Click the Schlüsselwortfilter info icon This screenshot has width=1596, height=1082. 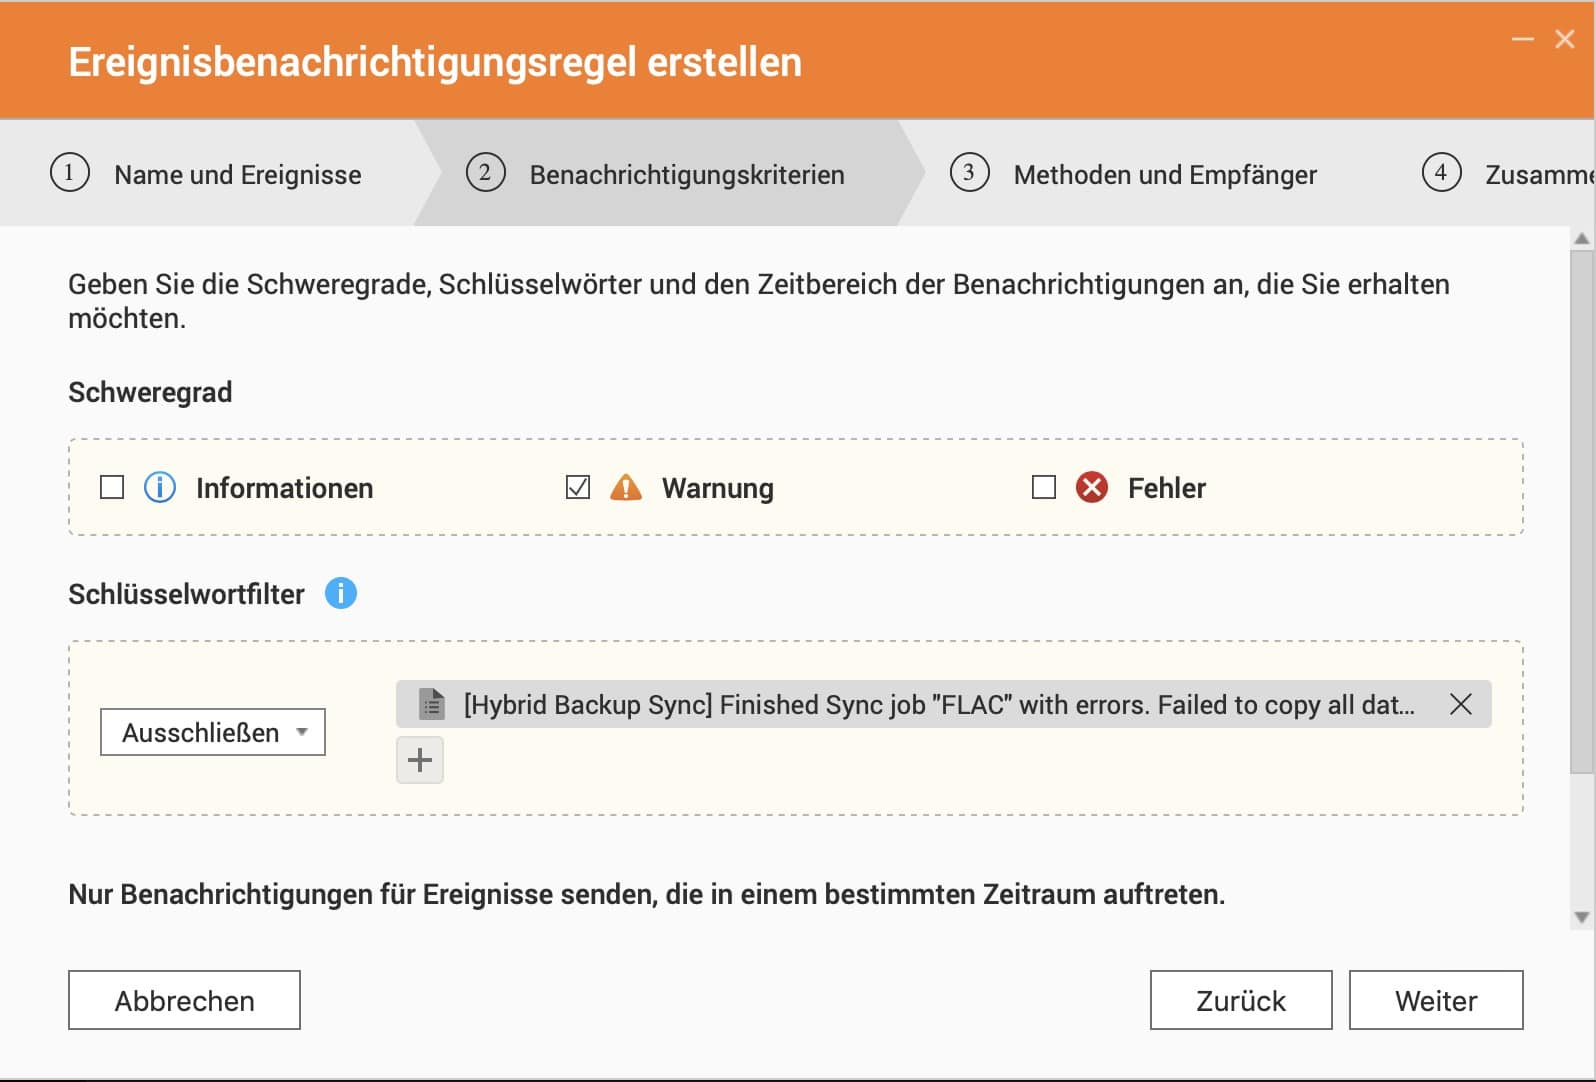click(x=341, y=593)
